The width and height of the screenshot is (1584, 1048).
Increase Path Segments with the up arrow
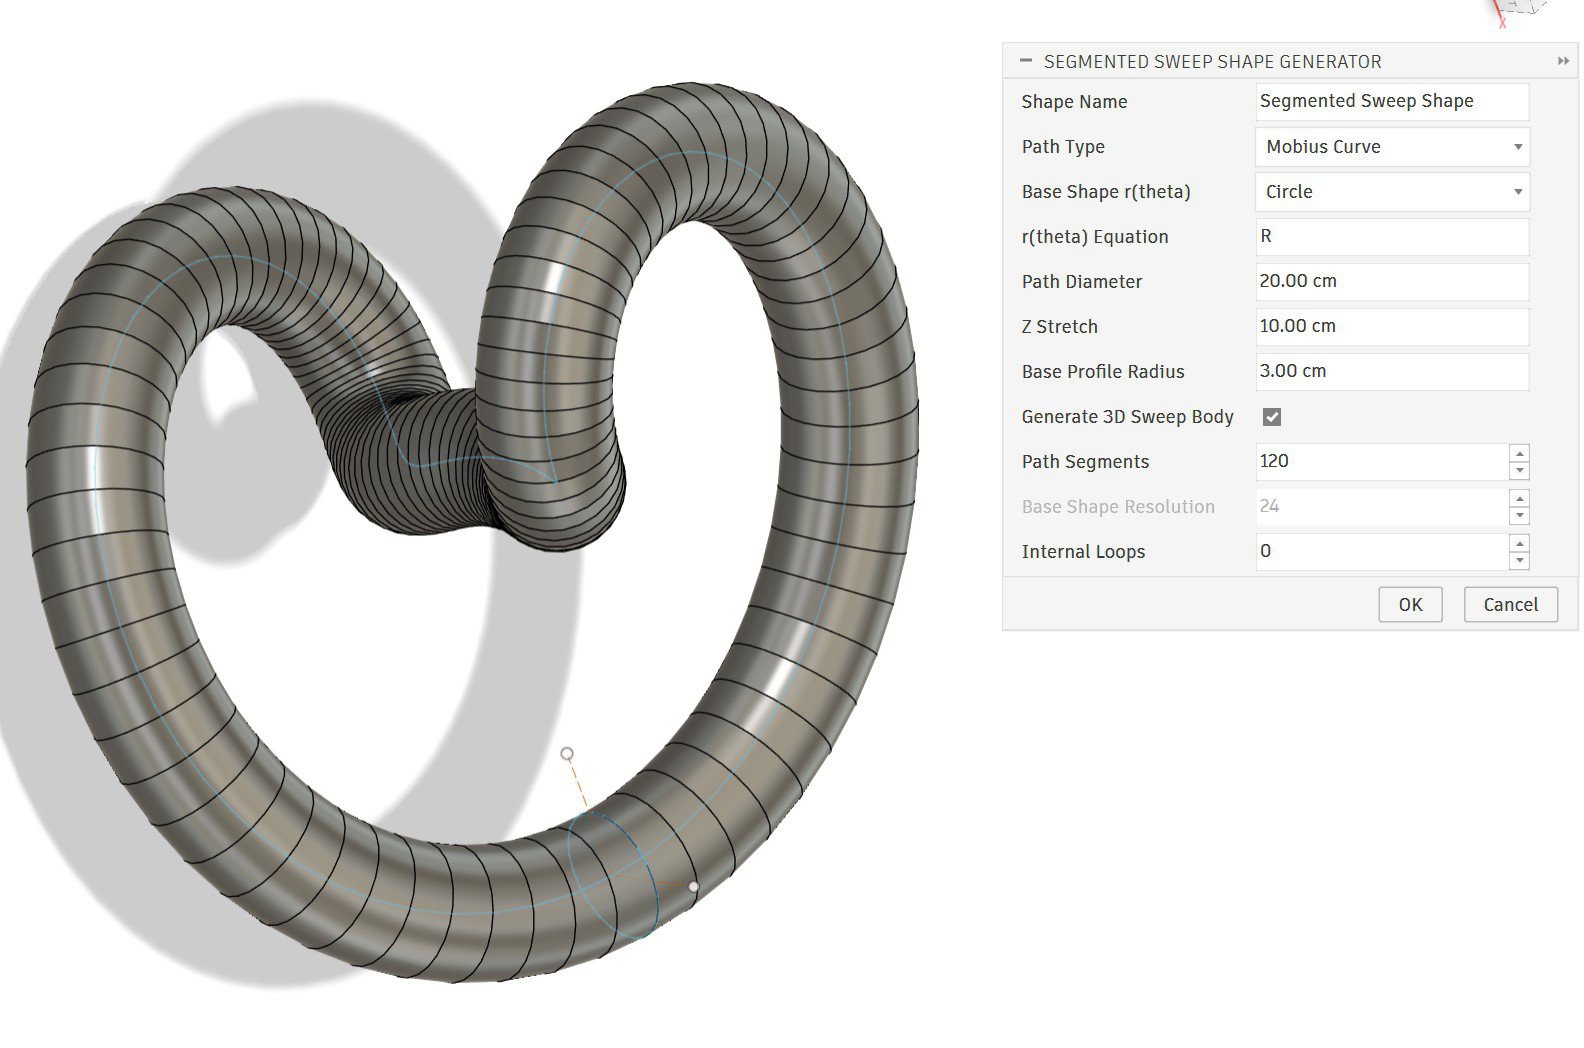pyautogui.click(x=1519, y=453)
